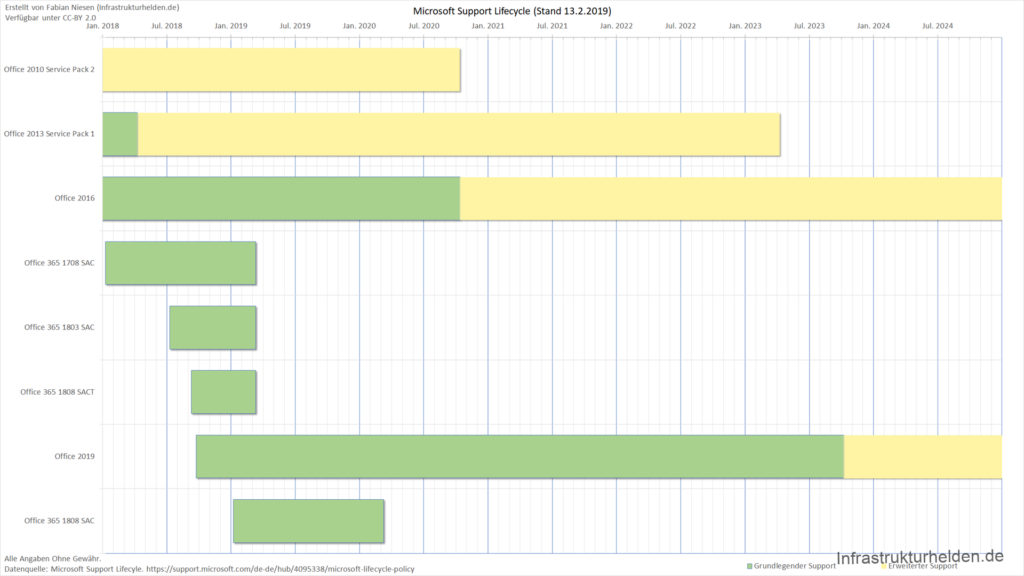
Task: Select the Jul. 2020 axis label
Action: coord(424,26)
